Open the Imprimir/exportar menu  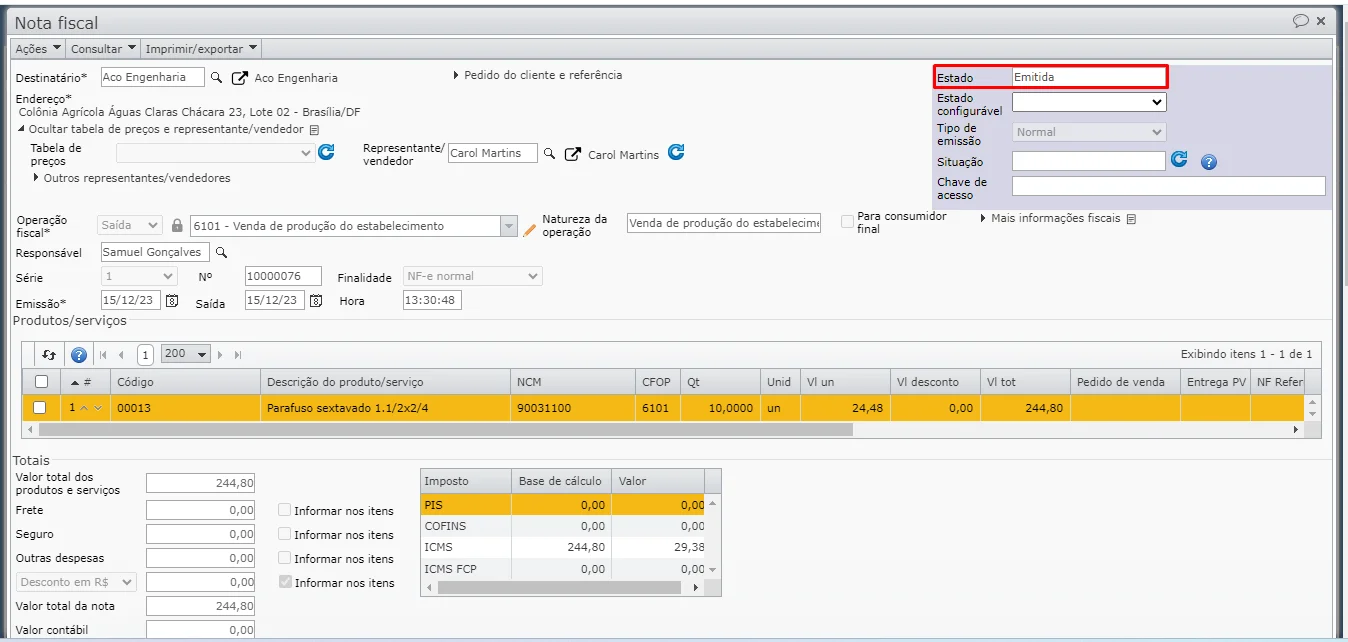pos(201,48)
